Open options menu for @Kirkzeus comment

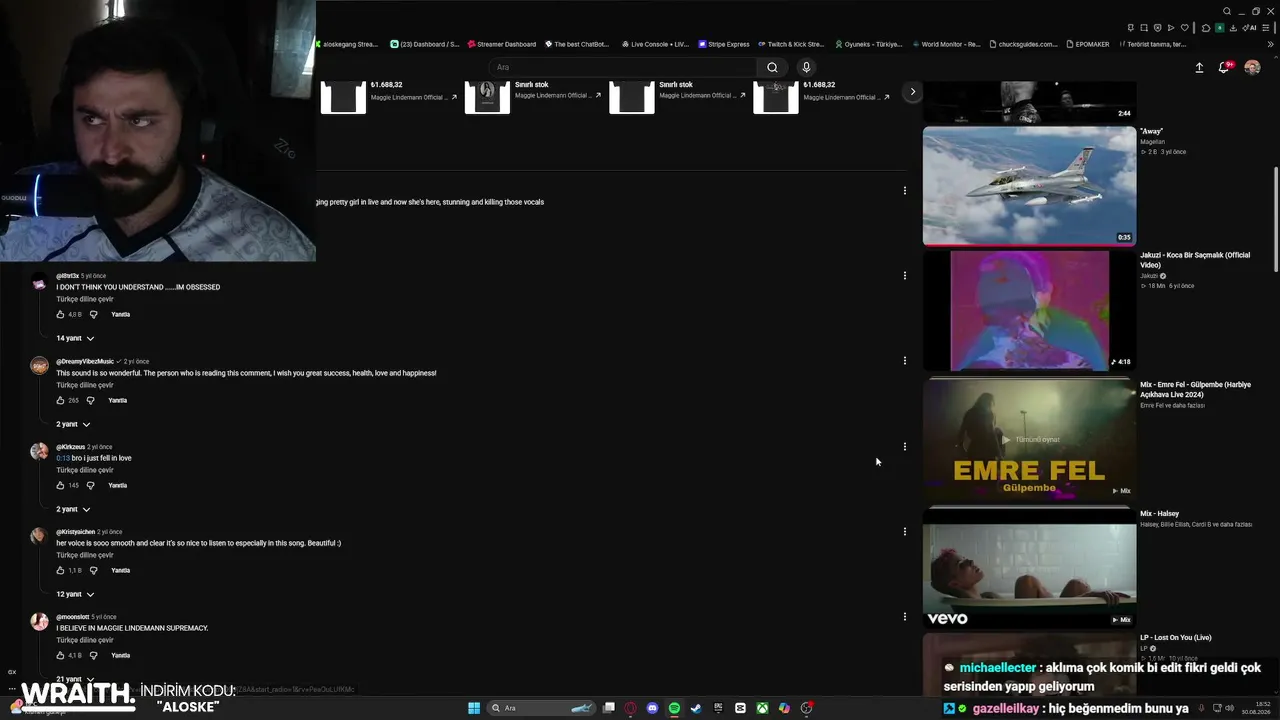[x=905, y=447]
